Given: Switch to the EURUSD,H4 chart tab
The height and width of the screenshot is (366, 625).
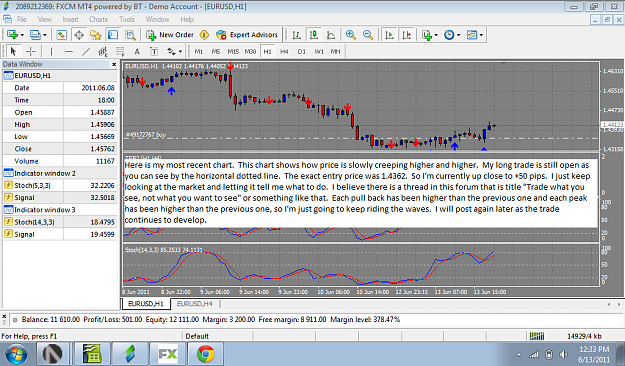Looking at the screenshot, I should click(195, 304).
